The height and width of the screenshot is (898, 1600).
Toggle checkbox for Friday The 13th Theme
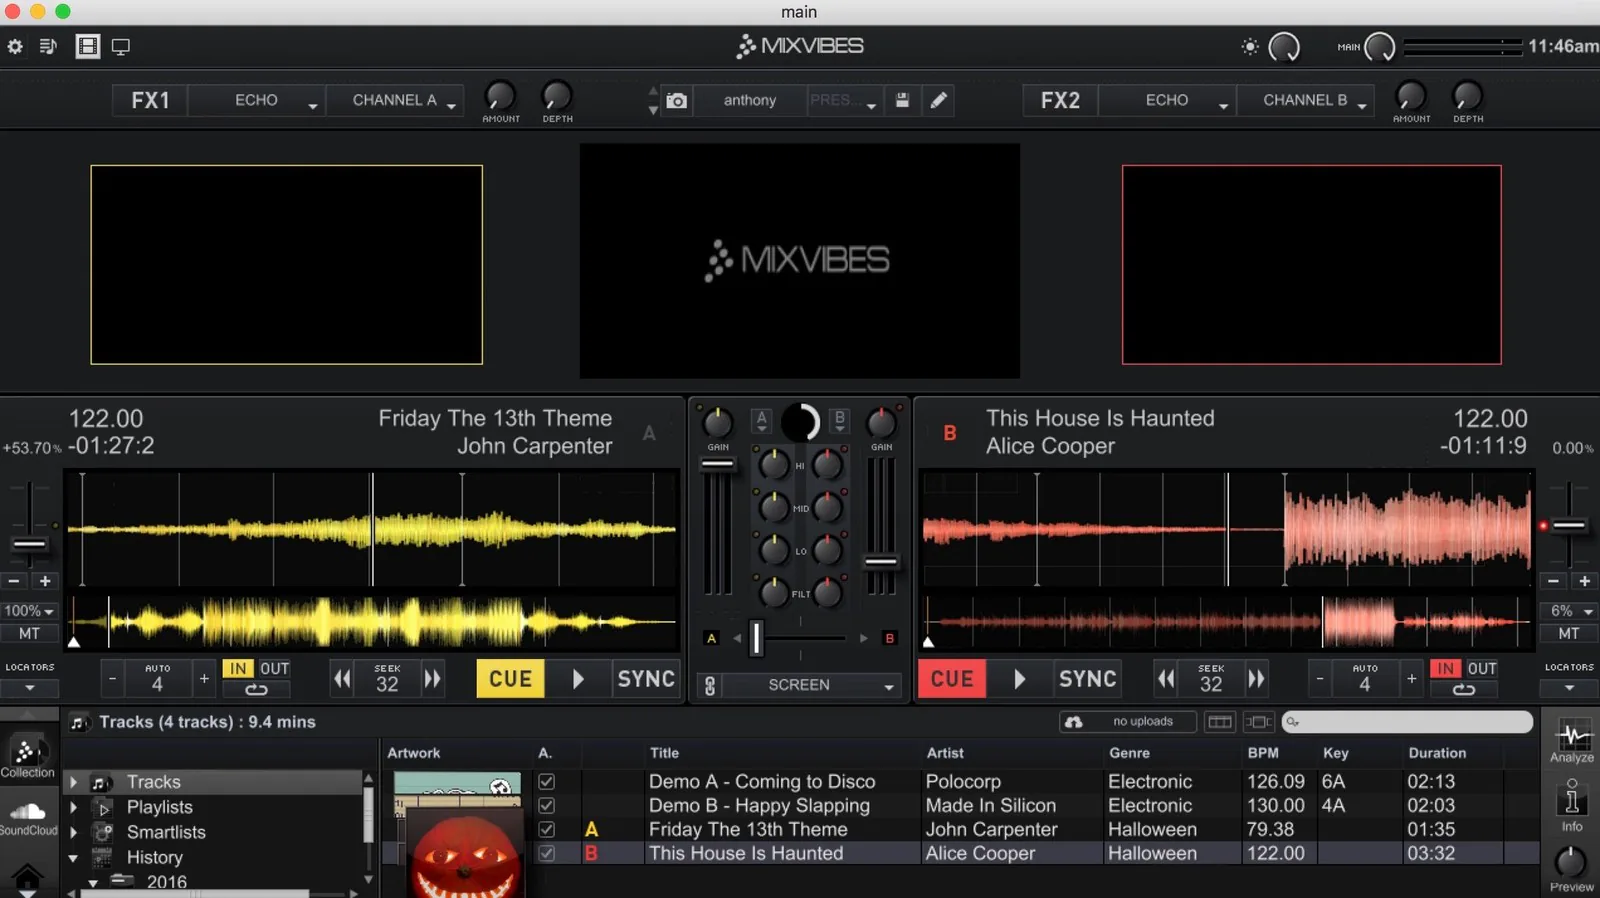click(x=546, y=829)
